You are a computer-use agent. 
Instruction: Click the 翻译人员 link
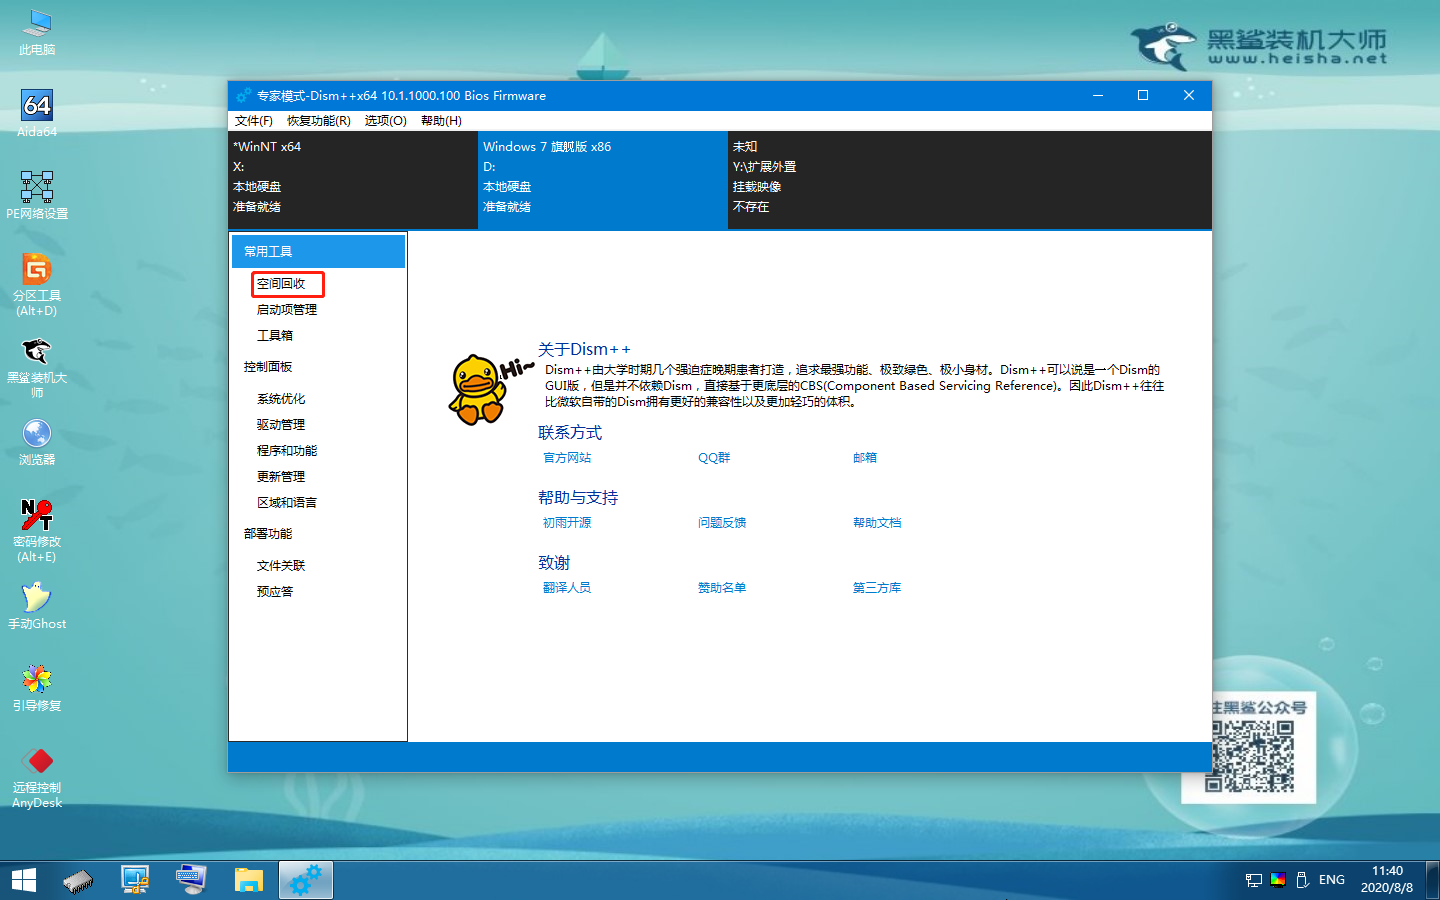pos(567,588)
